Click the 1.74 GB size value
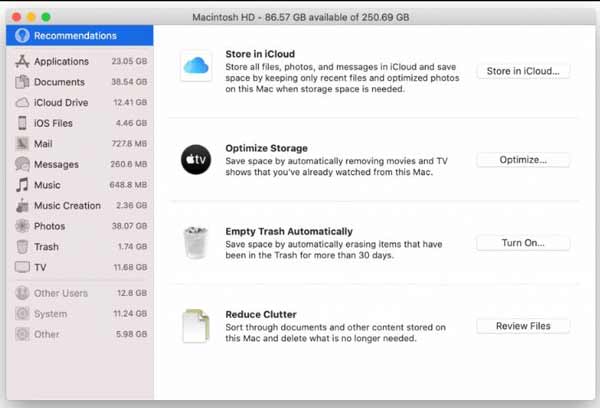 click(132, 247)
